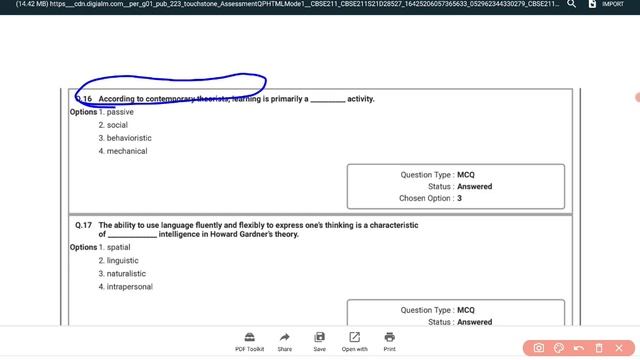Image resolution: width=640 pixels, height=360 pixels.
Task: Open the search magnifier in top bar
Action: click(571, 4)
